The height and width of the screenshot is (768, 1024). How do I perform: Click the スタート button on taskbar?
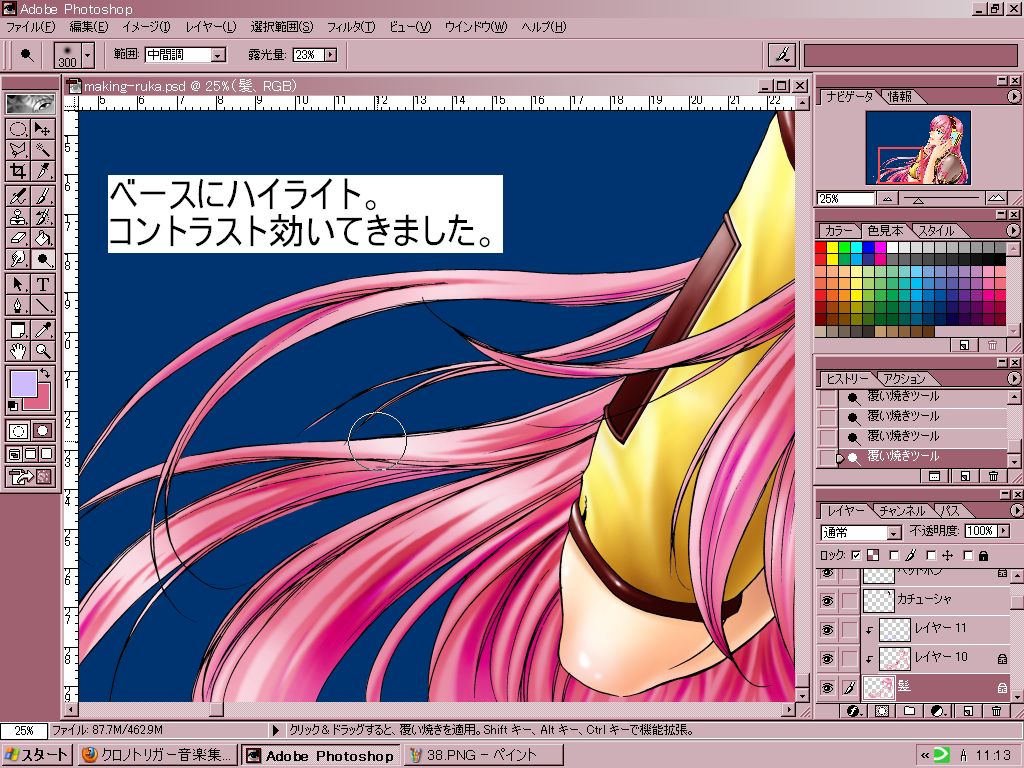pos(37,755)
